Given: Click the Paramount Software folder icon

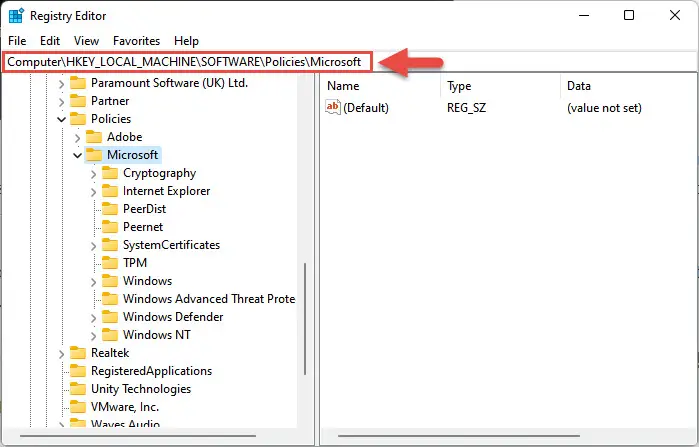Looking at the screenshot, I should (78, 83).
